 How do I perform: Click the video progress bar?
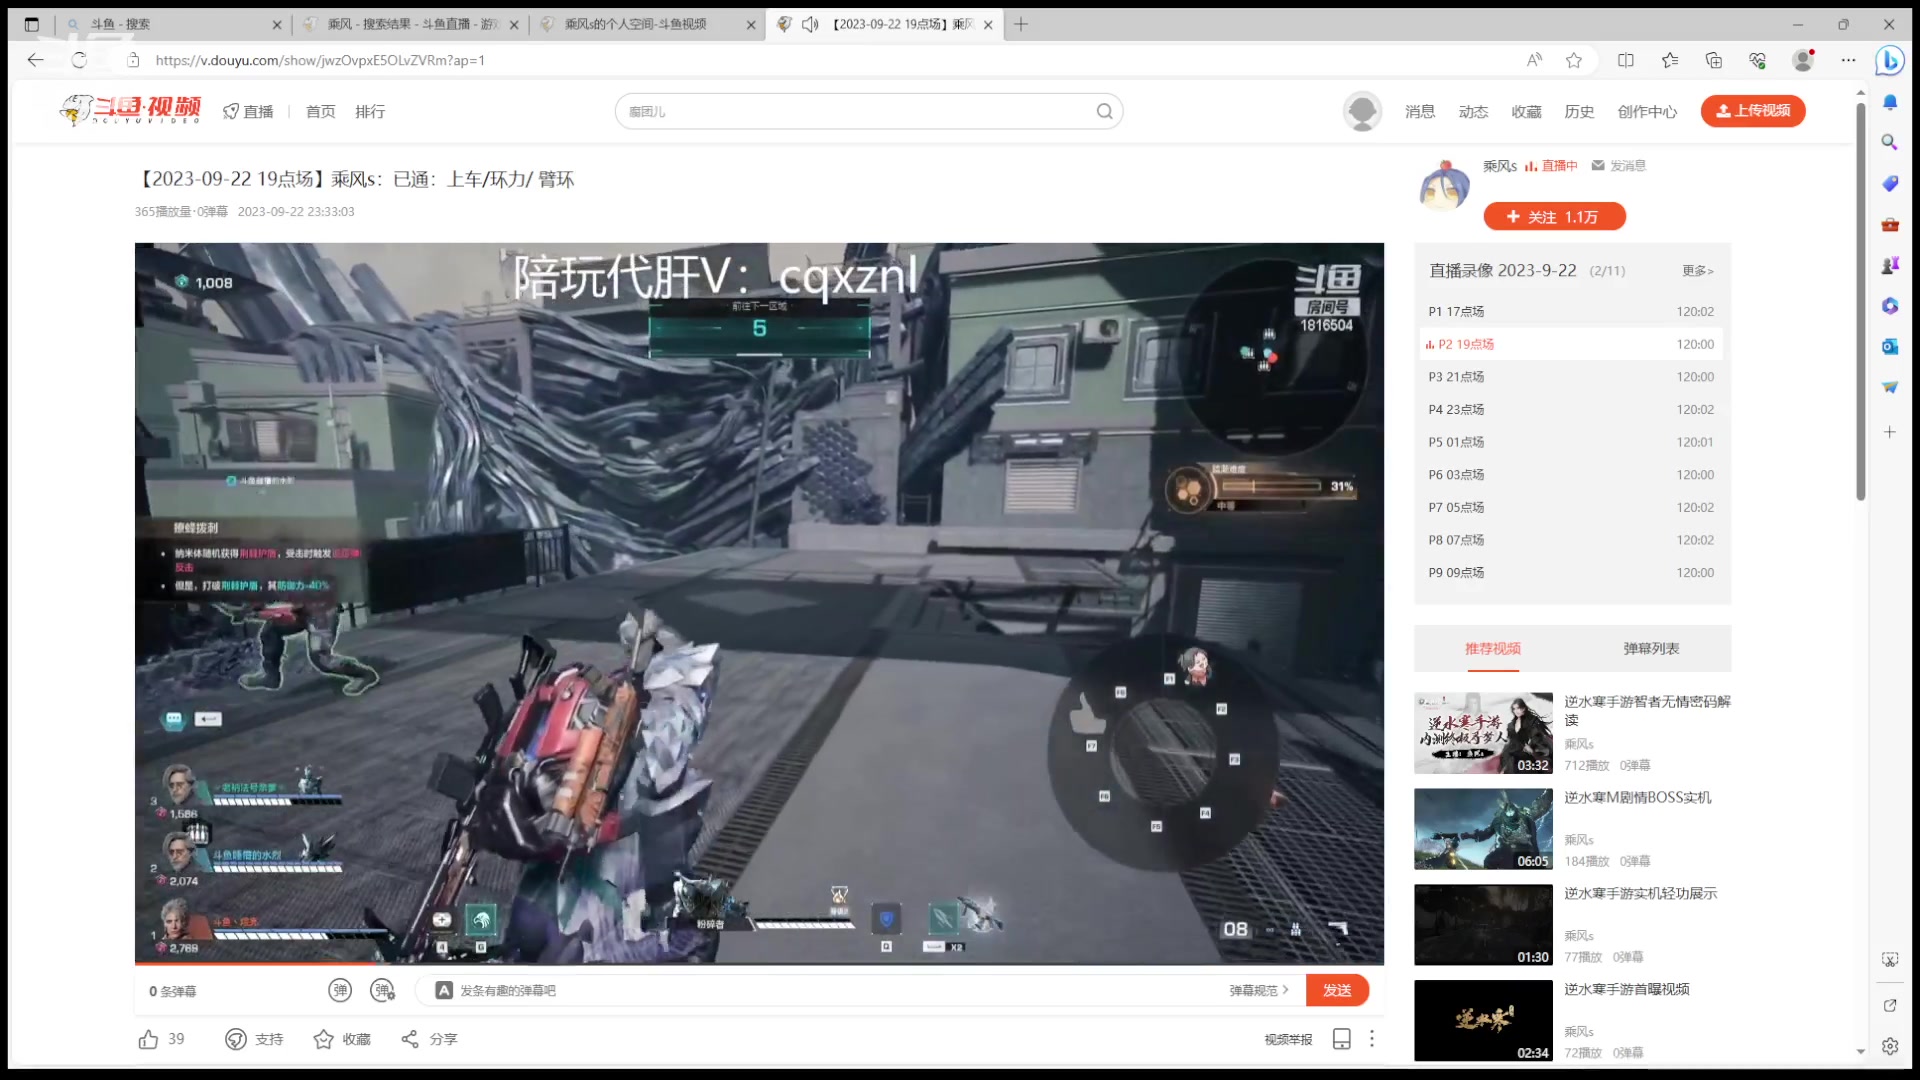(759, 964)
